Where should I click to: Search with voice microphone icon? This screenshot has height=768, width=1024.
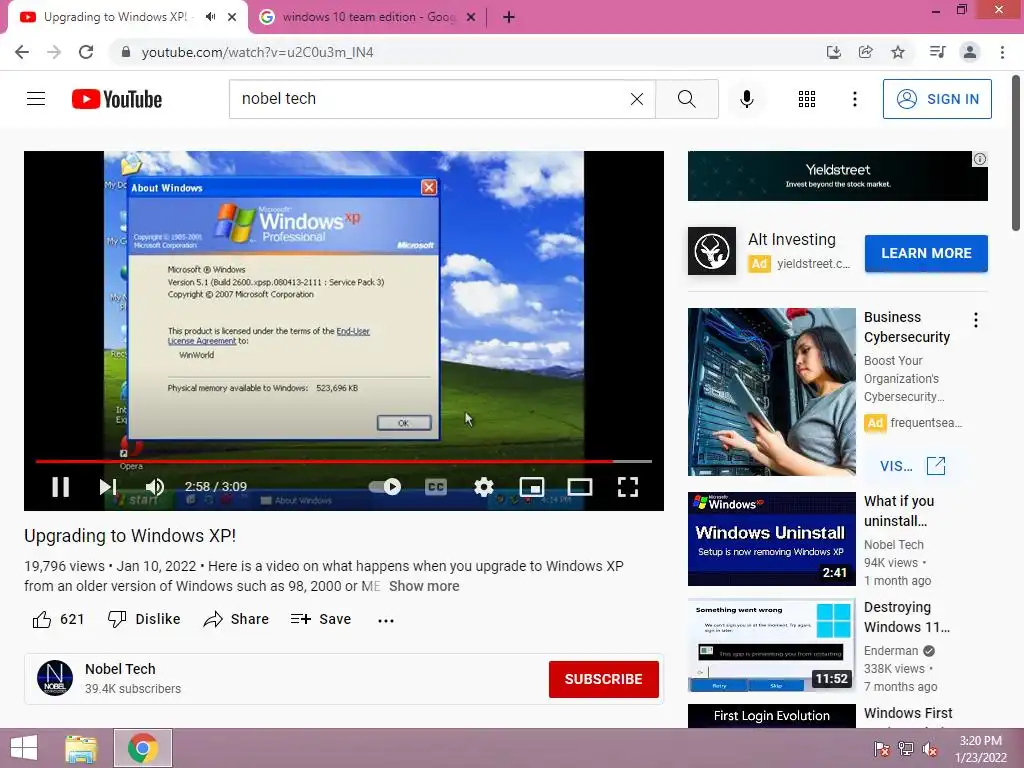click(x=747, y=99)
